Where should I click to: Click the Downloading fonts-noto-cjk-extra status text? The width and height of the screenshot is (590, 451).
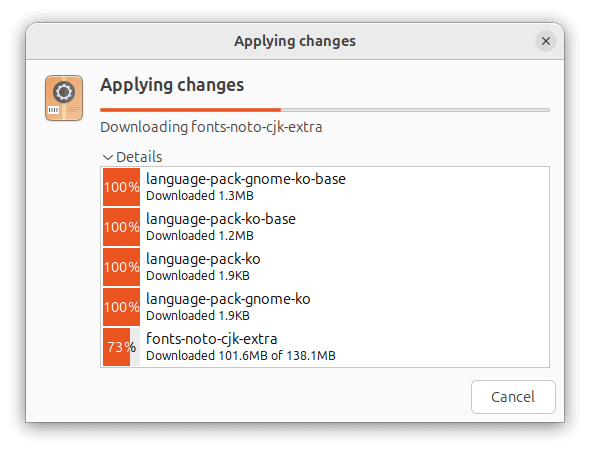pos(211,127)
